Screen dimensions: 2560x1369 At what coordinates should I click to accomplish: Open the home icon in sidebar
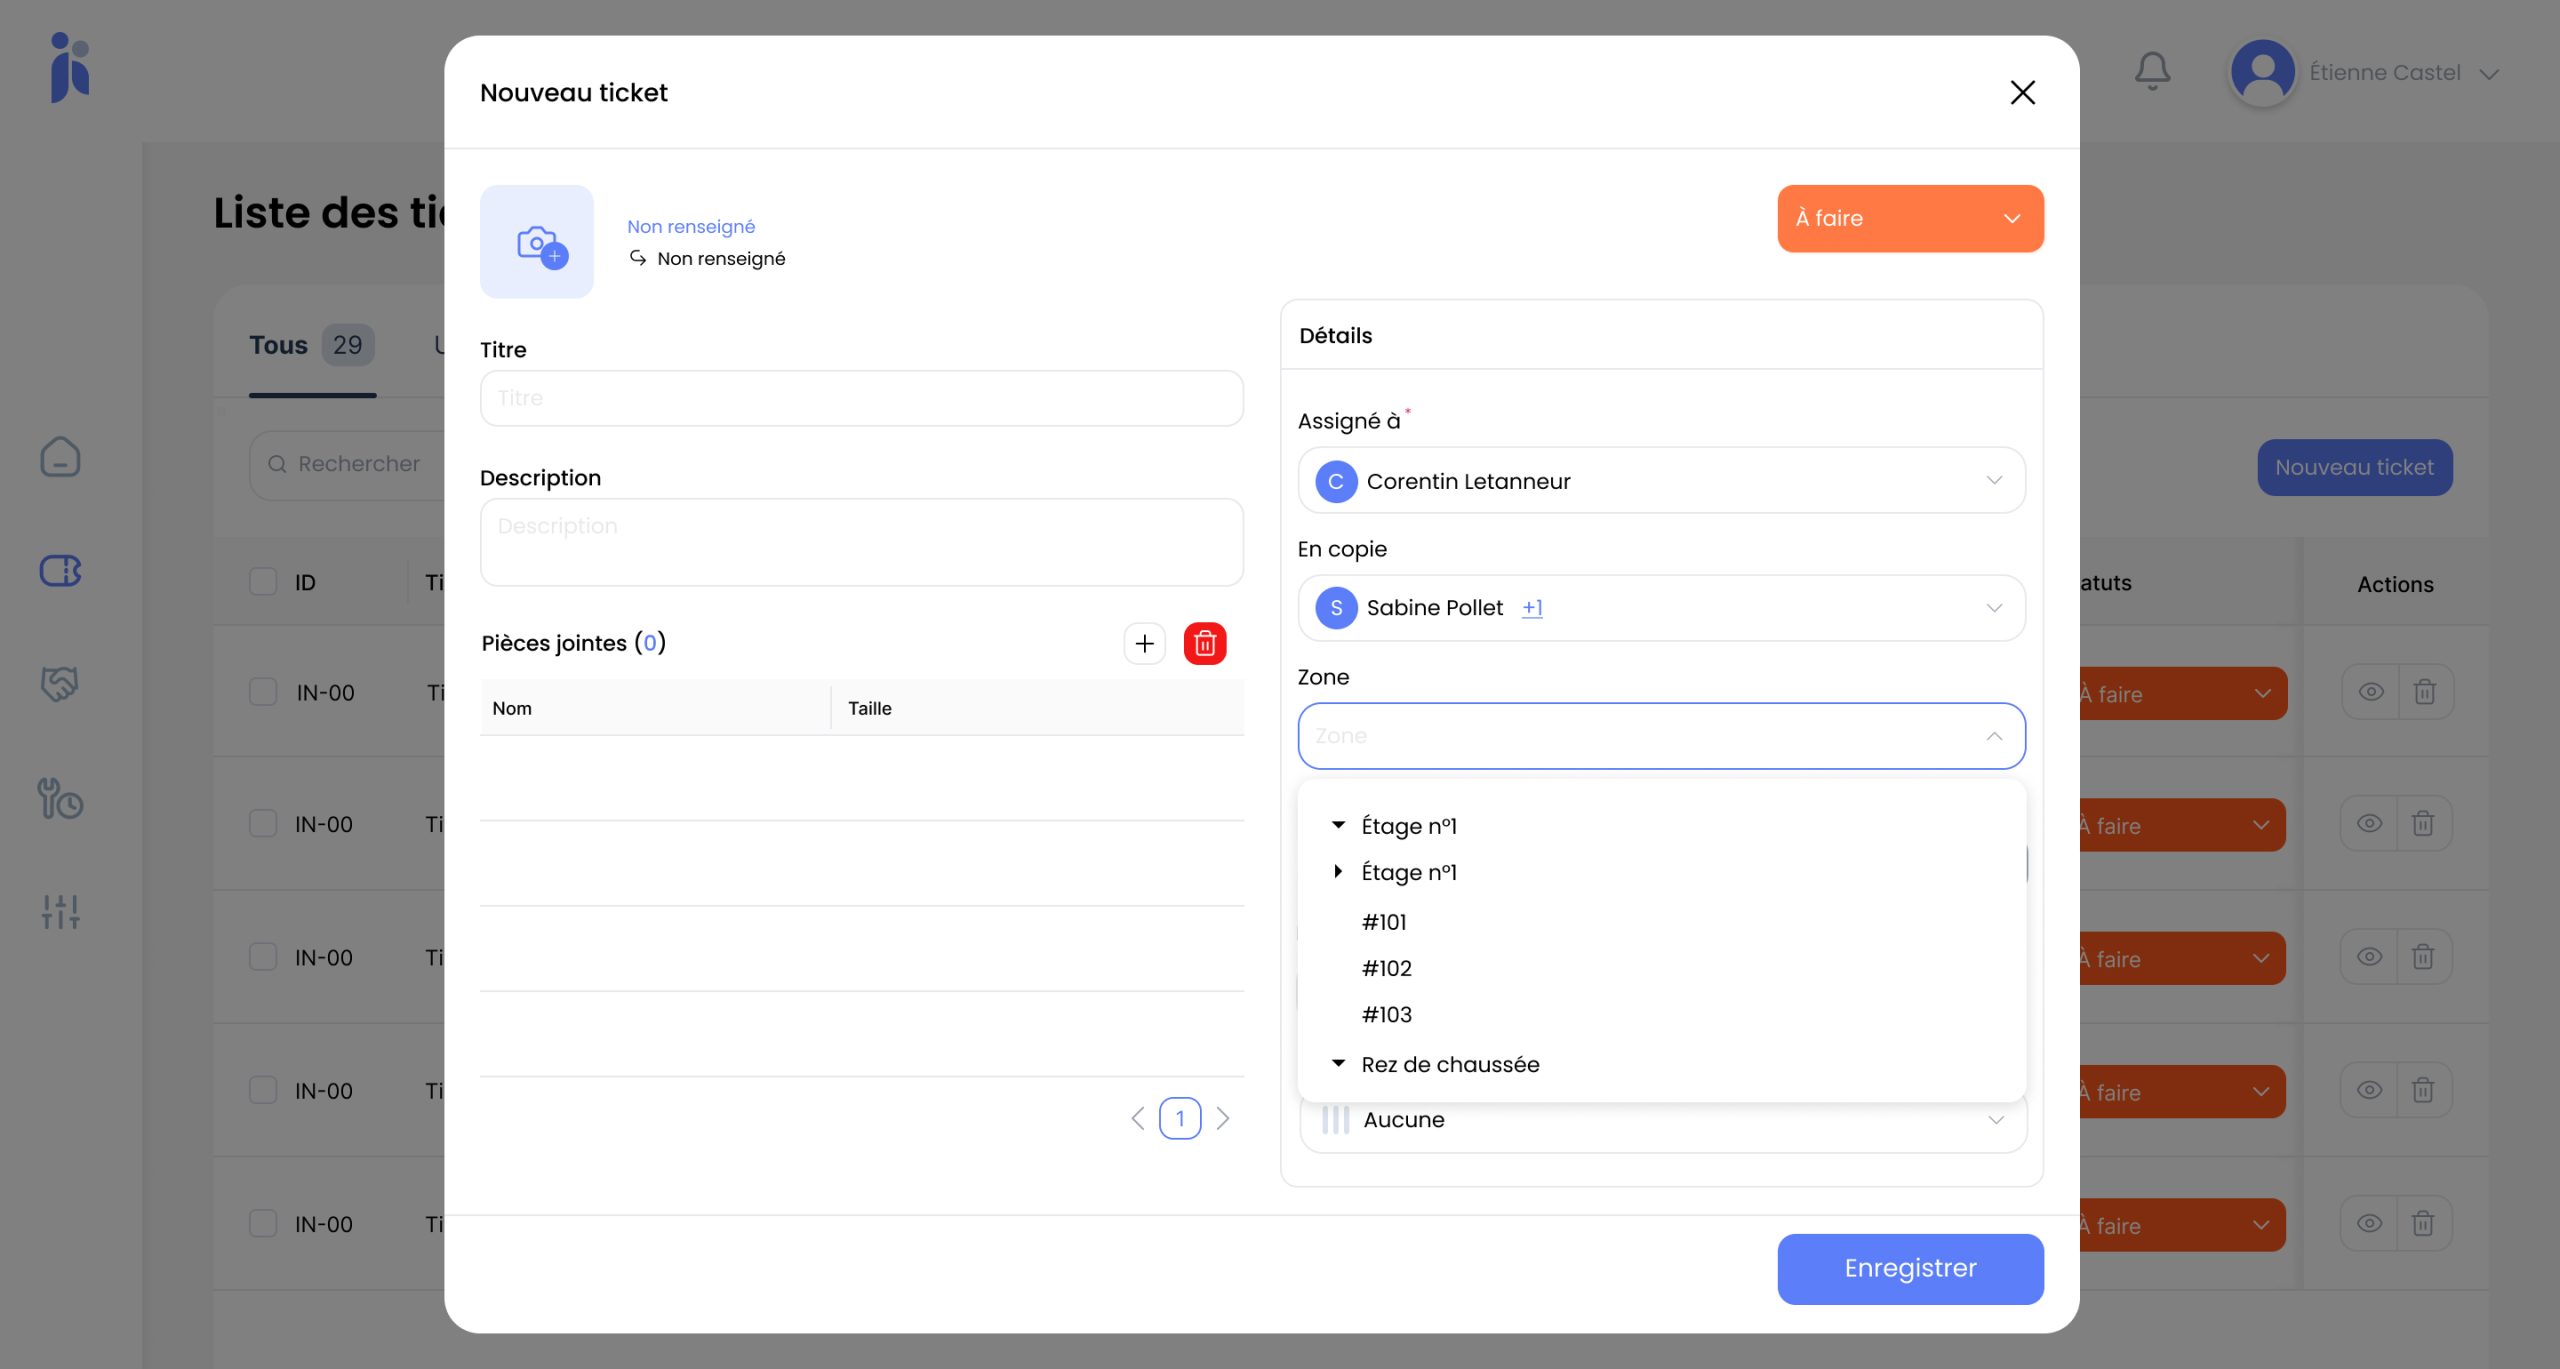pos(60,457)
